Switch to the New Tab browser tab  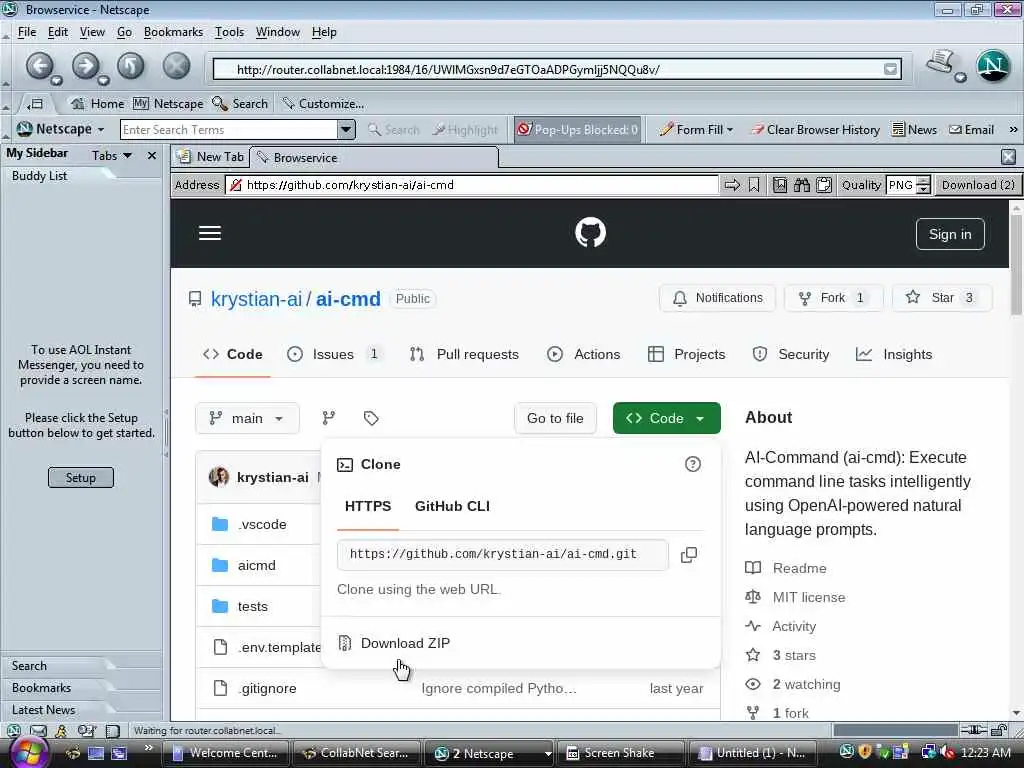point(211,157)
